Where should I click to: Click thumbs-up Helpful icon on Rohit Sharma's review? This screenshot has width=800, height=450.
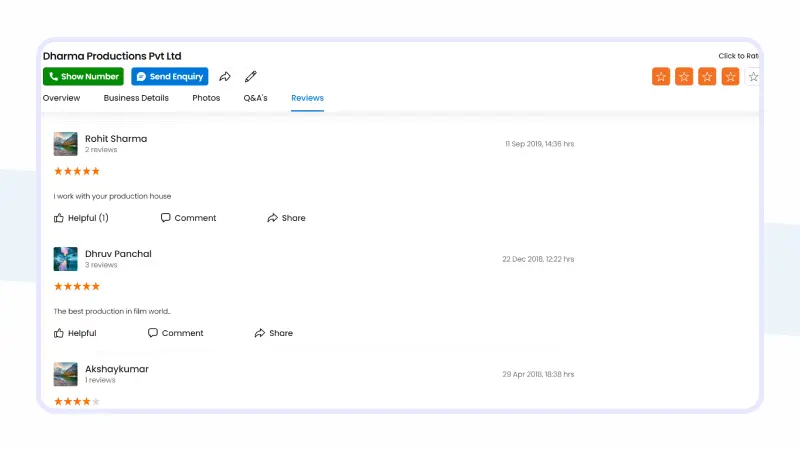[x=59, y=218]
